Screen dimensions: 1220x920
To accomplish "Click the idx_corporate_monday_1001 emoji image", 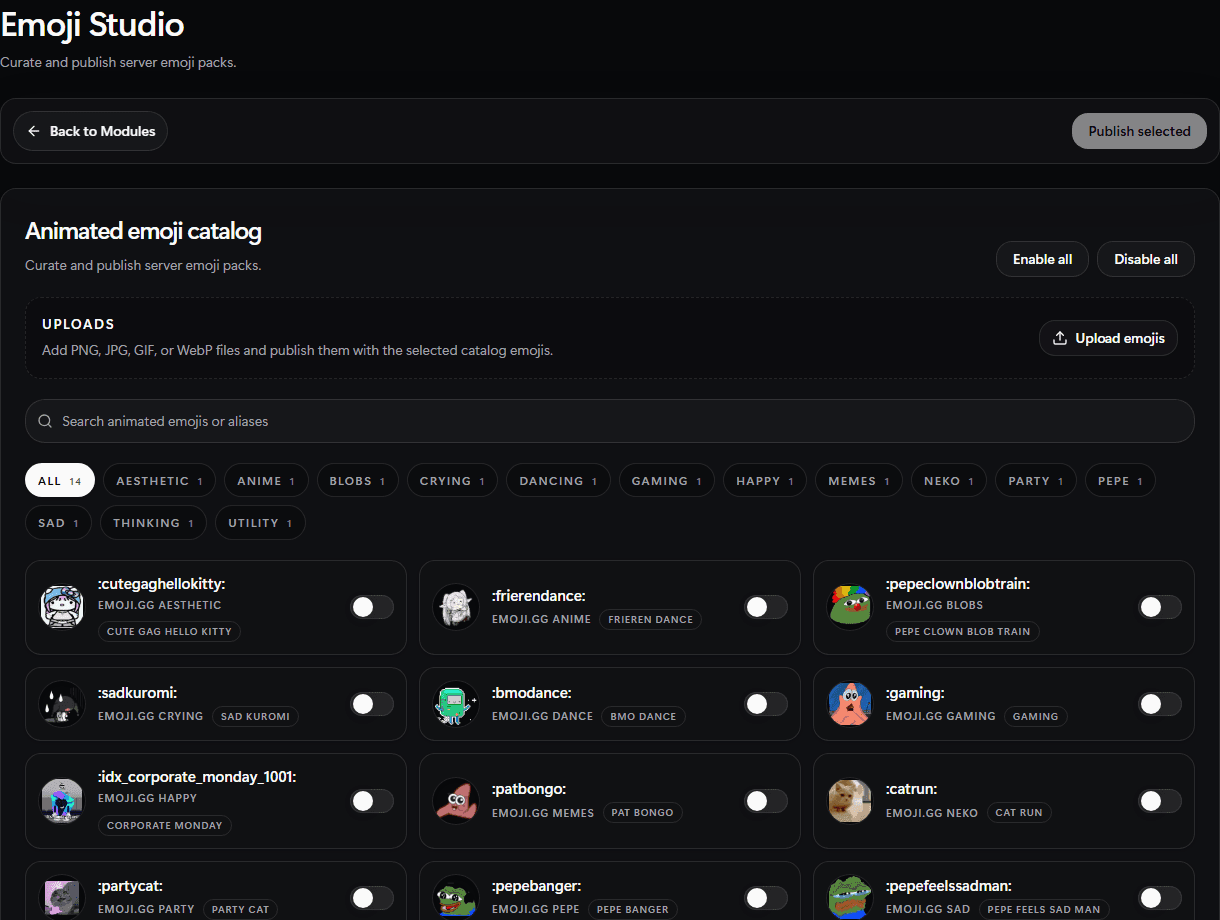I will [62, 801].
